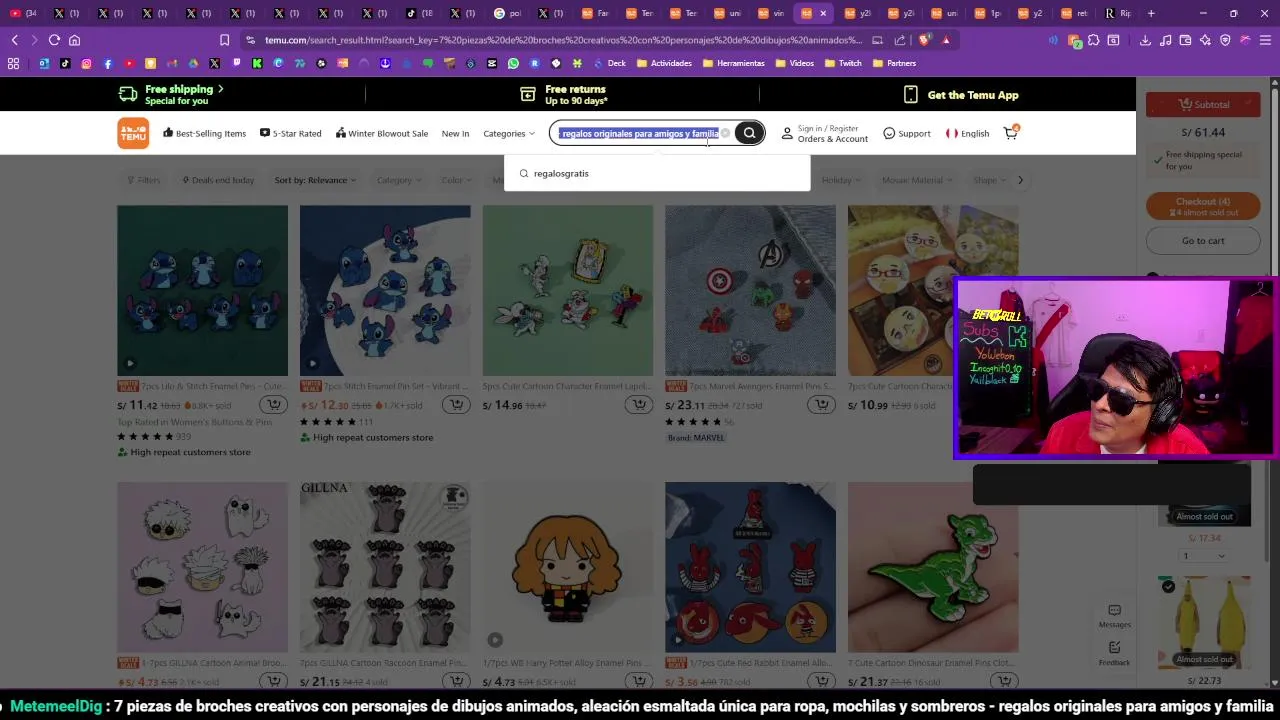This screenshot has height=720, width=1280.
Task: Open the Free returns banner
Action: click(x=564, y=95)
